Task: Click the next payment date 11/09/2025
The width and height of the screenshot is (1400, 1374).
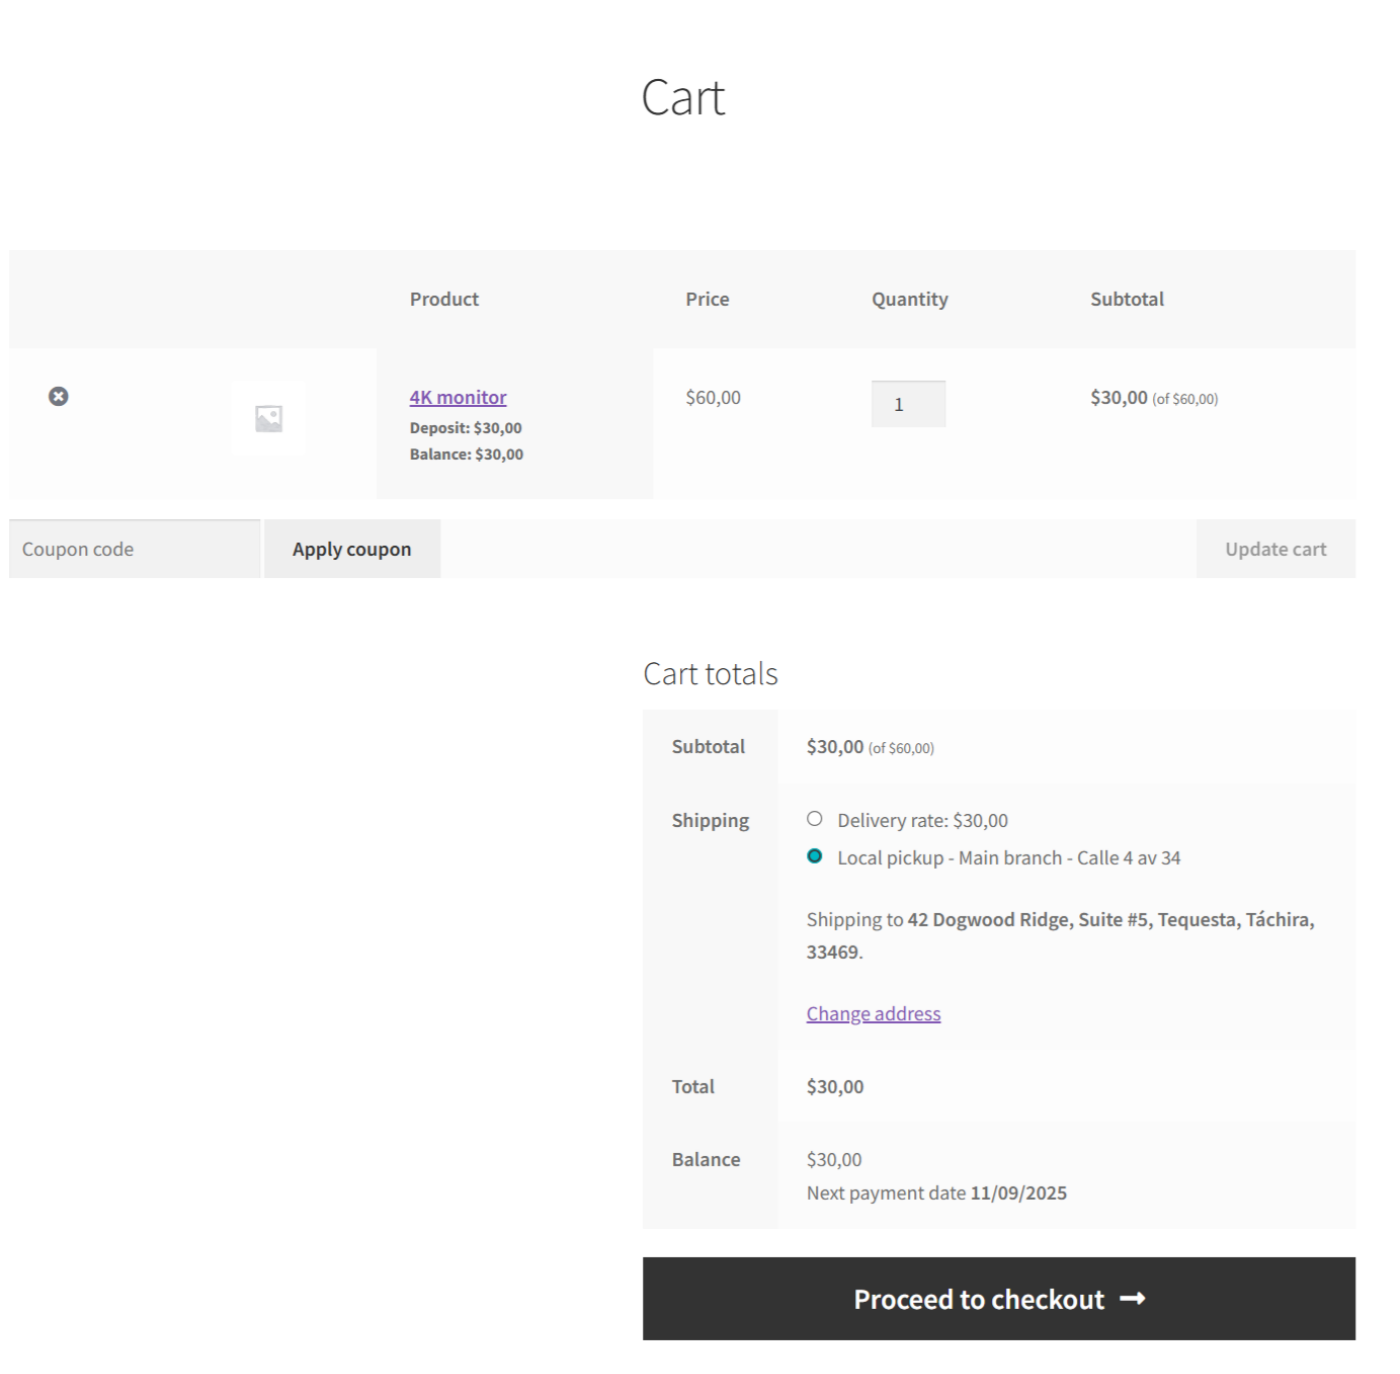Action: [x=1017, y=1193]
